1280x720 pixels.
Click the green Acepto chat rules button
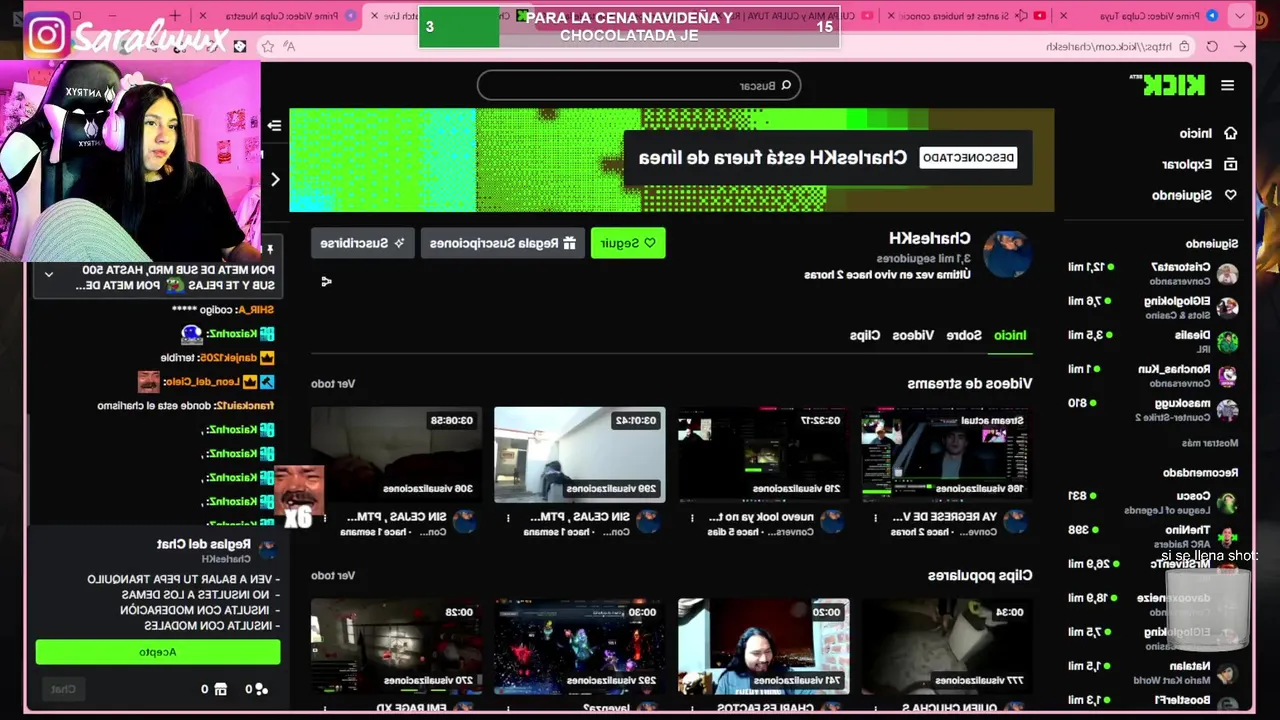158,652
